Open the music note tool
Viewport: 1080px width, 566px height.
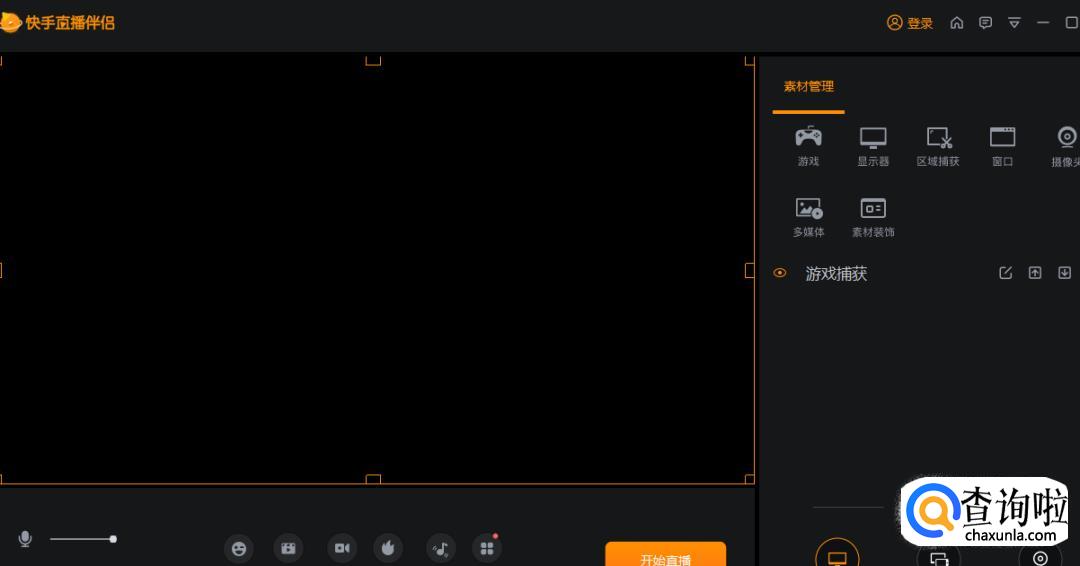(441, 548)
